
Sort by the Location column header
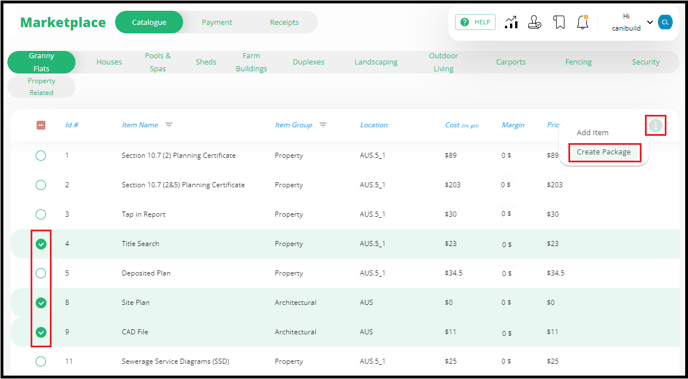coord(374,125)
